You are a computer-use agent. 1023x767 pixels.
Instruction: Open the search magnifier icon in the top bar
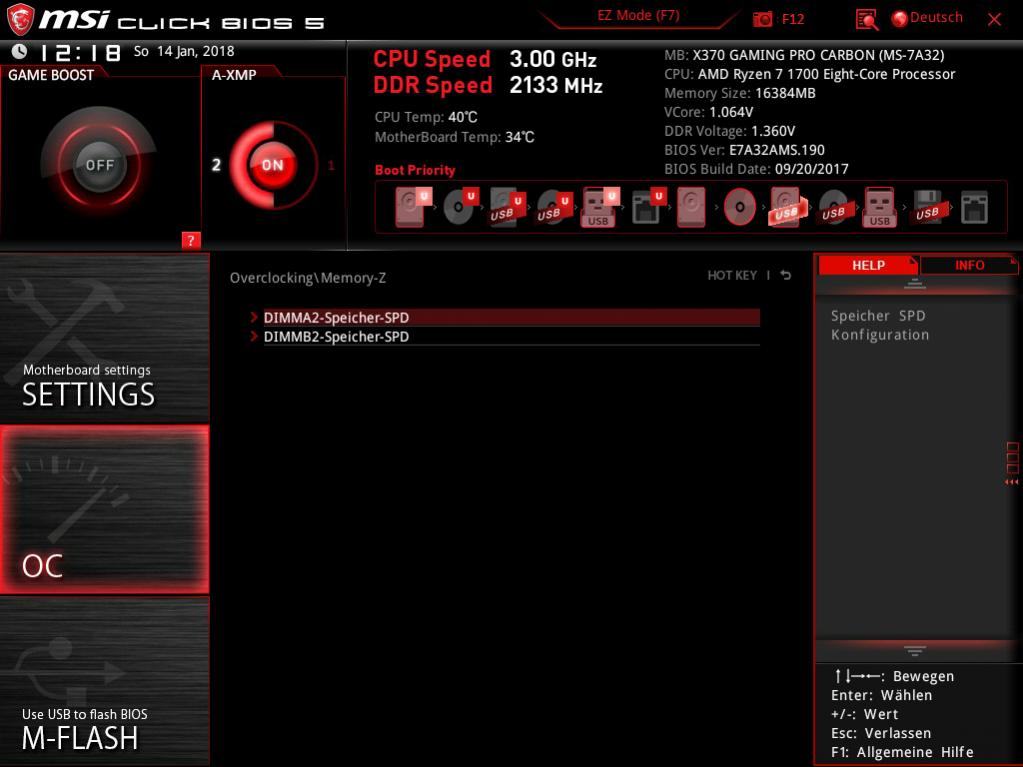(866, 20)
